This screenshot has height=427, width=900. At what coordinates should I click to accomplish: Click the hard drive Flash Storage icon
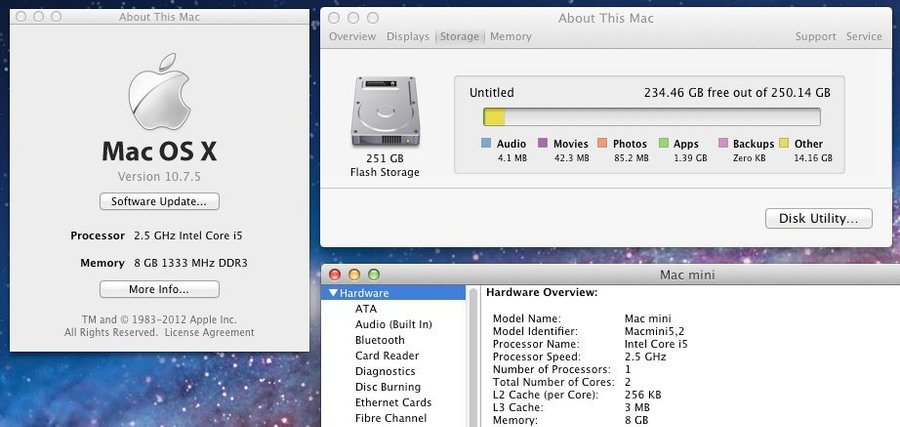[x=385, y=111]
